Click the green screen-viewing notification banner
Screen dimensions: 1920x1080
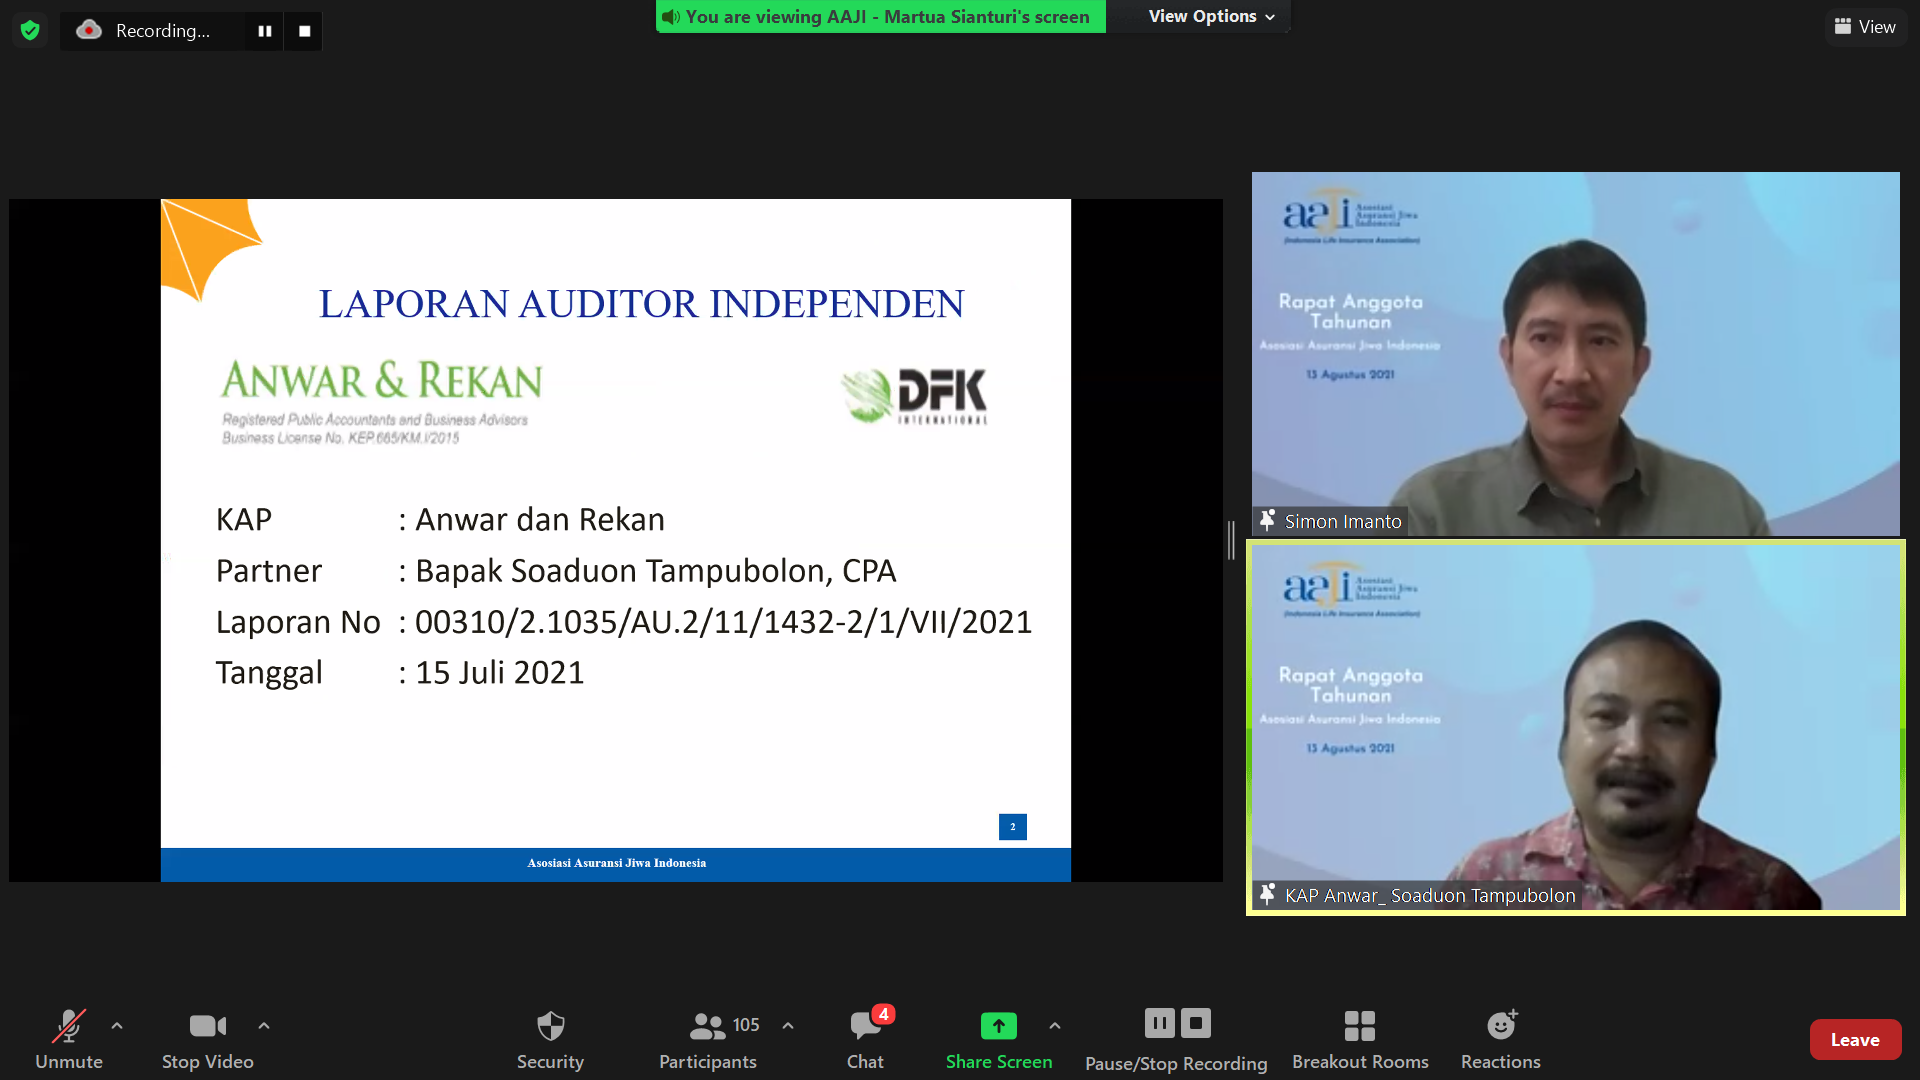click(881, 16)
